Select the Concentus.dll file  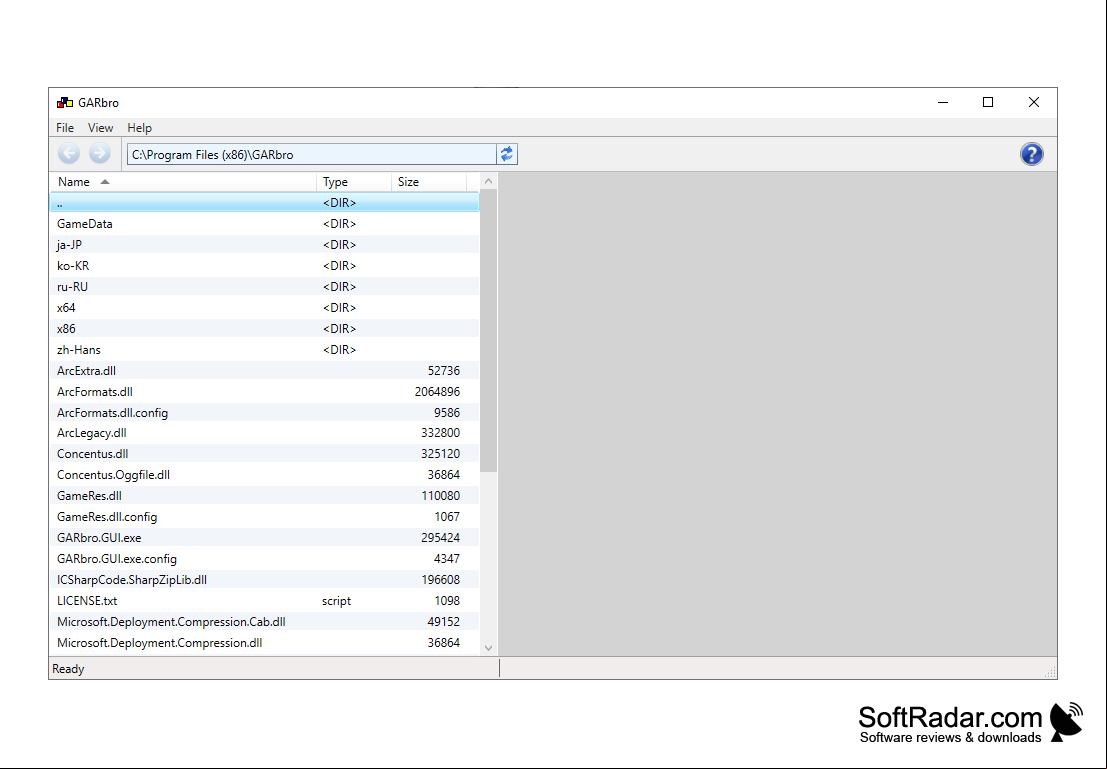point(265,454)
